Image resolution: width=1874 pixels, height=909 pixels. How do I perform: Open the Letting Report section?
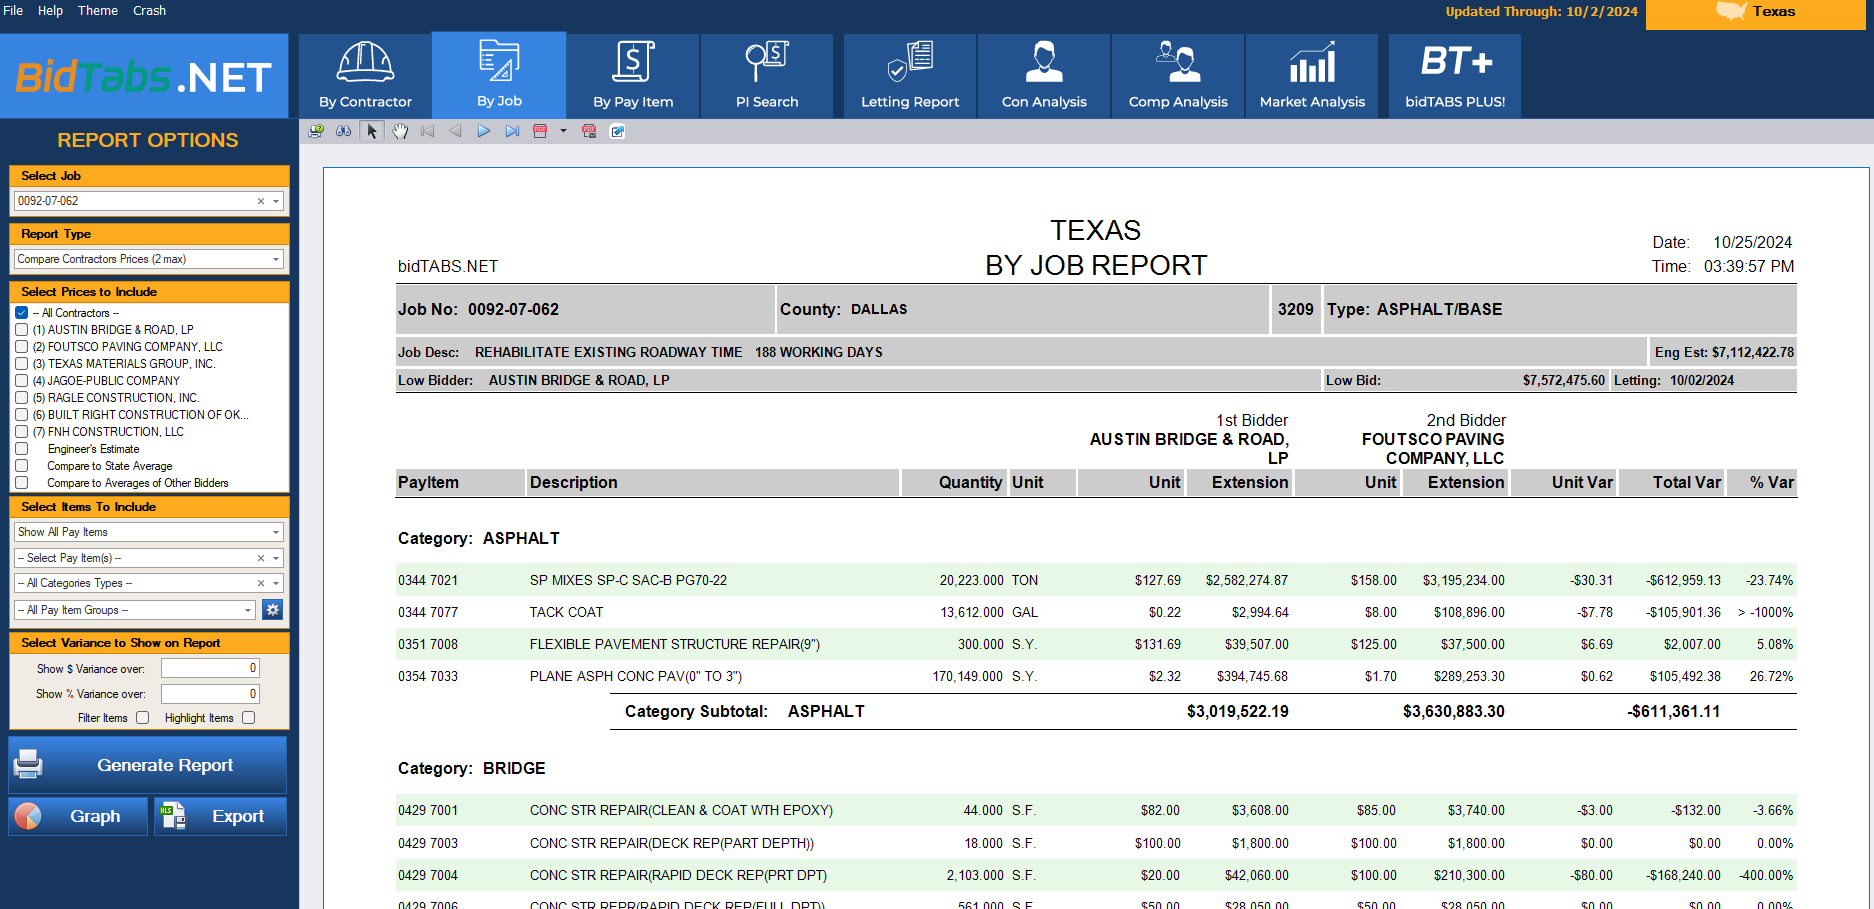click(910, 76)
